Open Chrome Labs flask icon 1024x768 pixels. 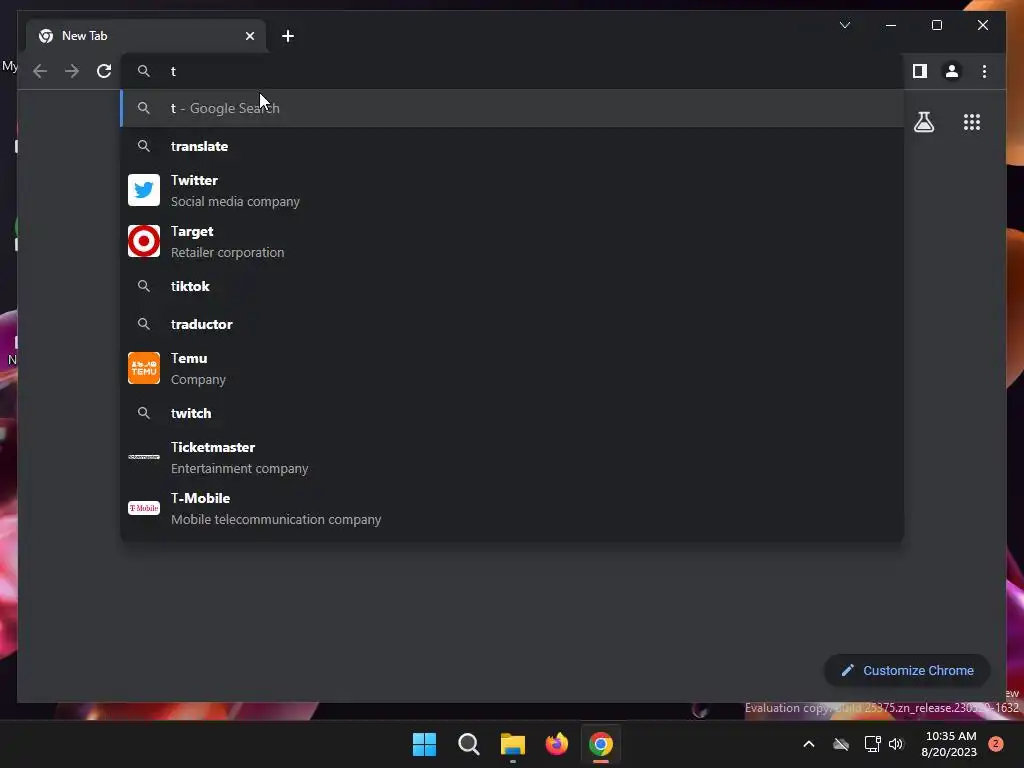(x=923, y=122)
